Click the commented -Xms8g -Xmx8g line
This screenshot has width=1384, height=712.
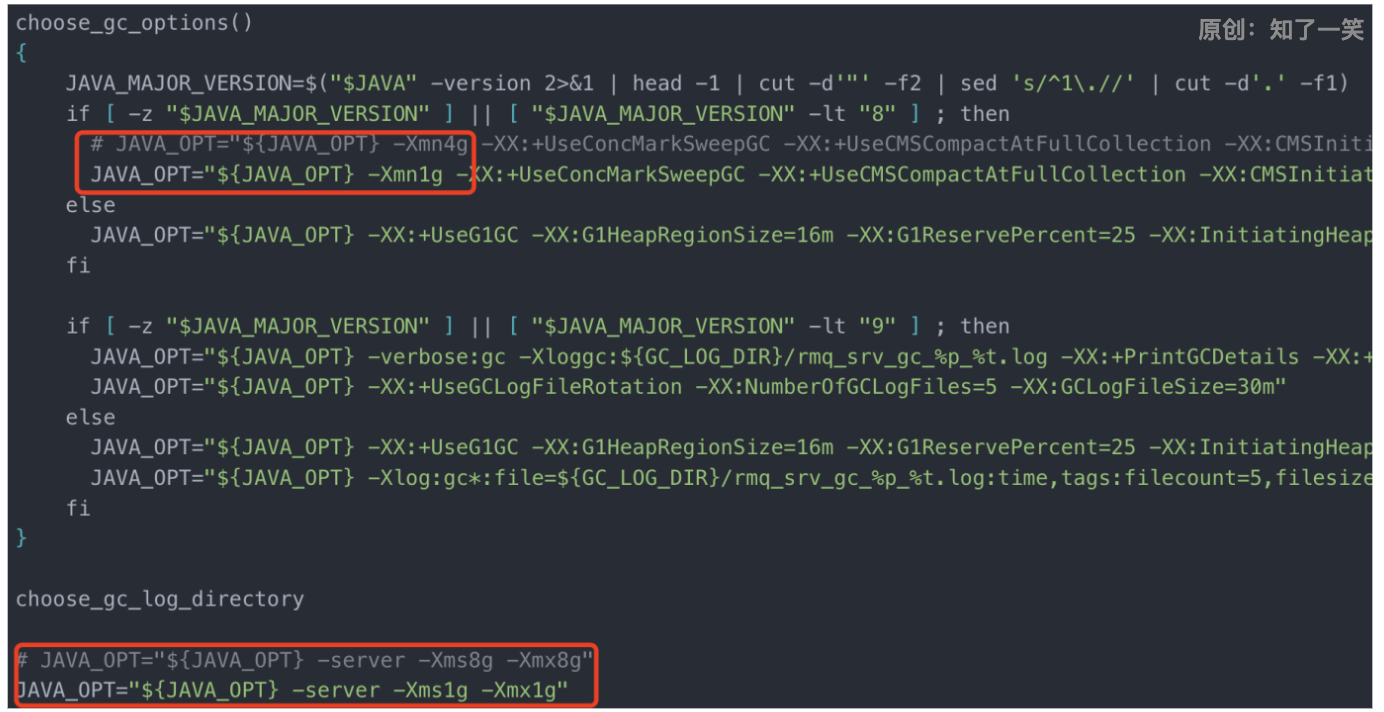[x=304, y=660]
